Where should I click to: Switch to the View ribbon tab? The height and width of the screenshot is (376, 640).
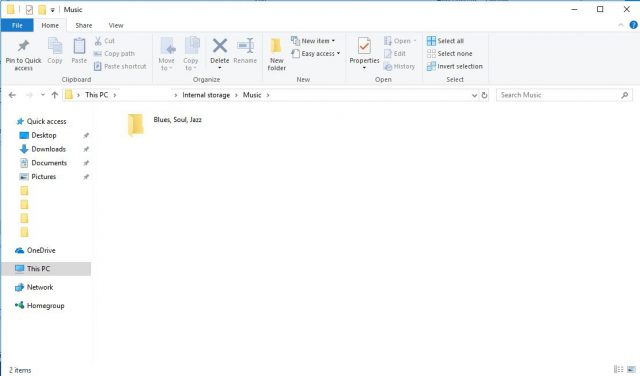[116, 25]
